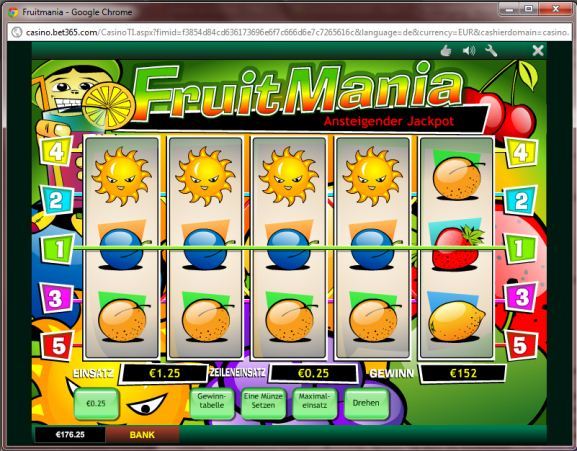This screenshot has height=451, width=577.
Task: Select payline 2 marker on left
Action: pyautogui.click(x=56, y=200)
